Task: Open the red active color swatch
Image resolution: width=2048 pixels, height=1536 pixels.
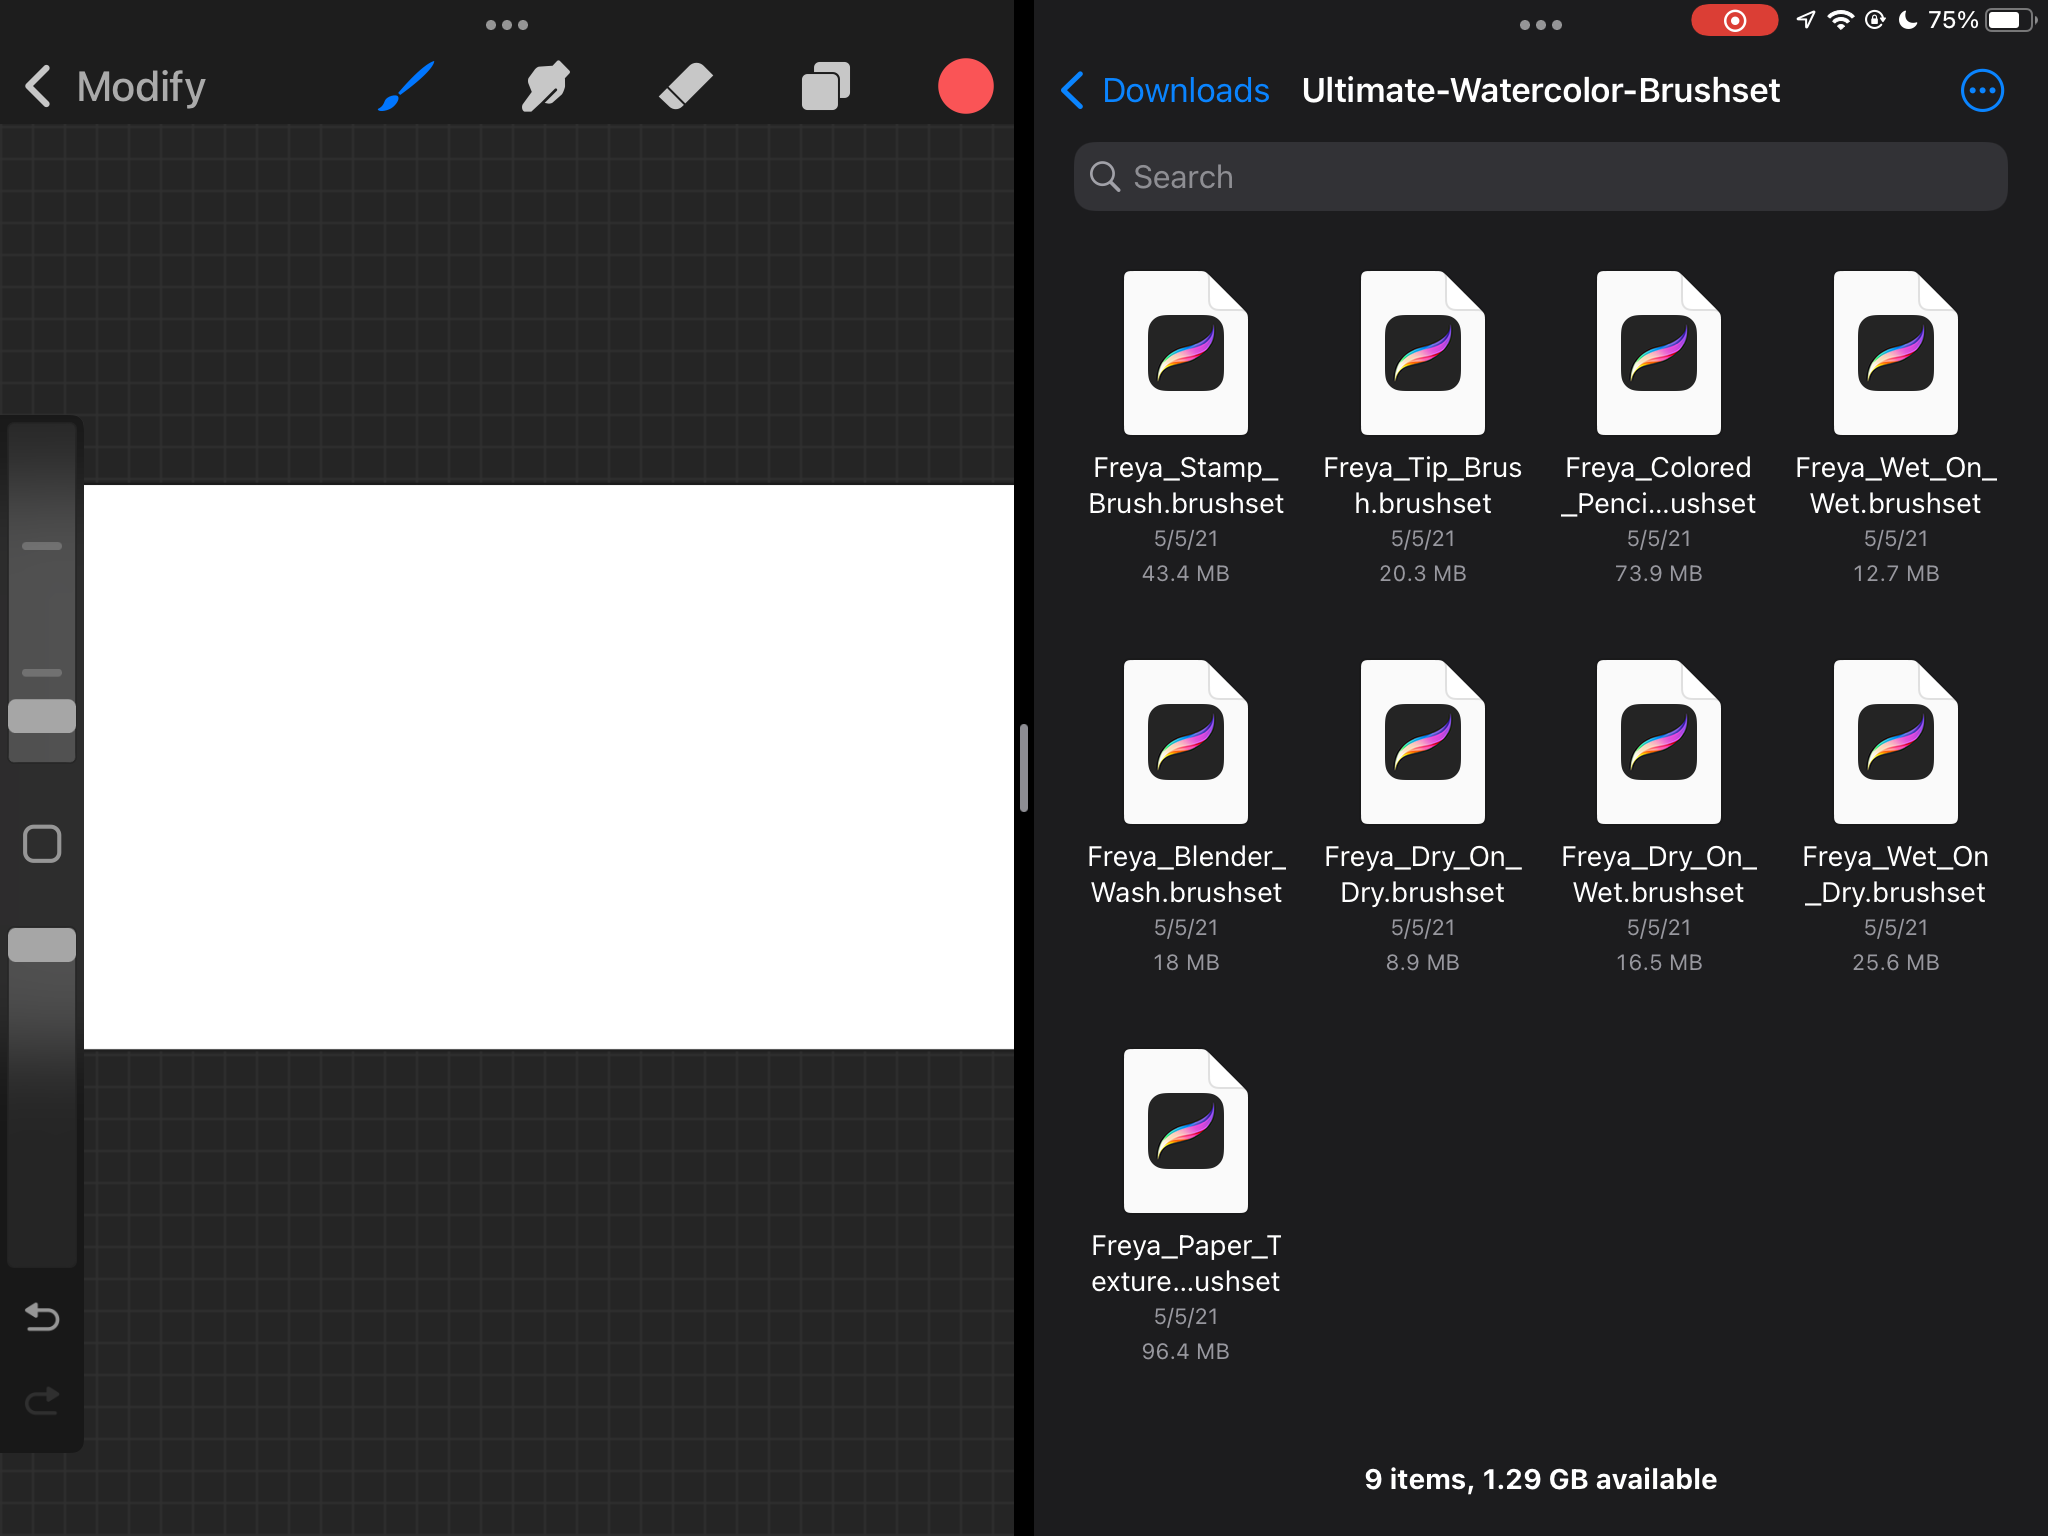Action: [x=965, y=86]
